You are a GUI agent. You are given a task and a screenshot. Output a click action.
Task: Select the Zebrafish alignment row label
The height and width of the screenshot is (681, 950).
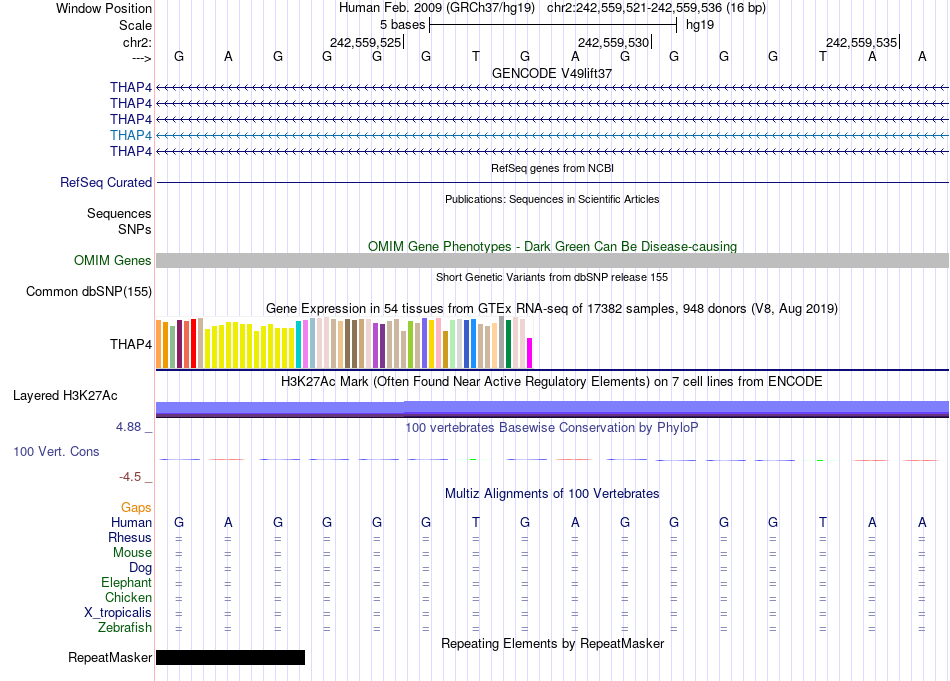125,627
